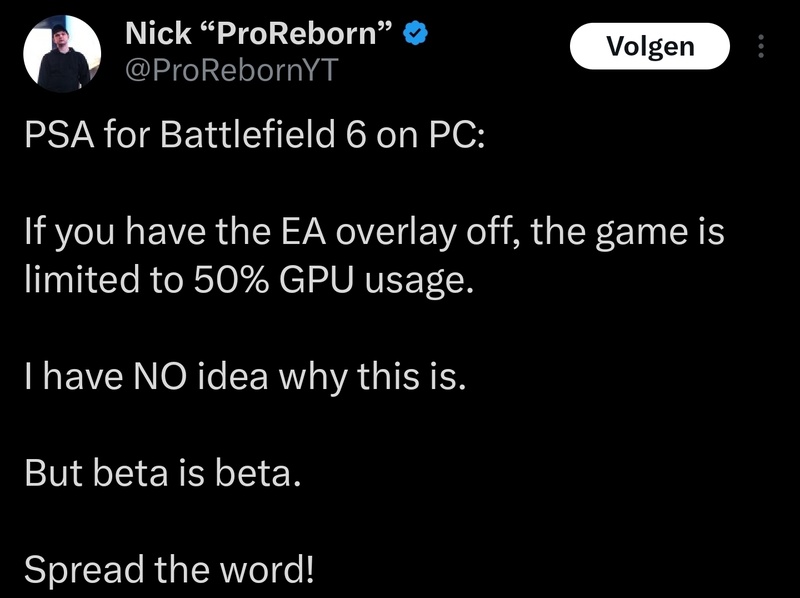Click the line "limited to 50% GPU usage."
The height and width of the screenshot is (598, 800).
[245, 281]
